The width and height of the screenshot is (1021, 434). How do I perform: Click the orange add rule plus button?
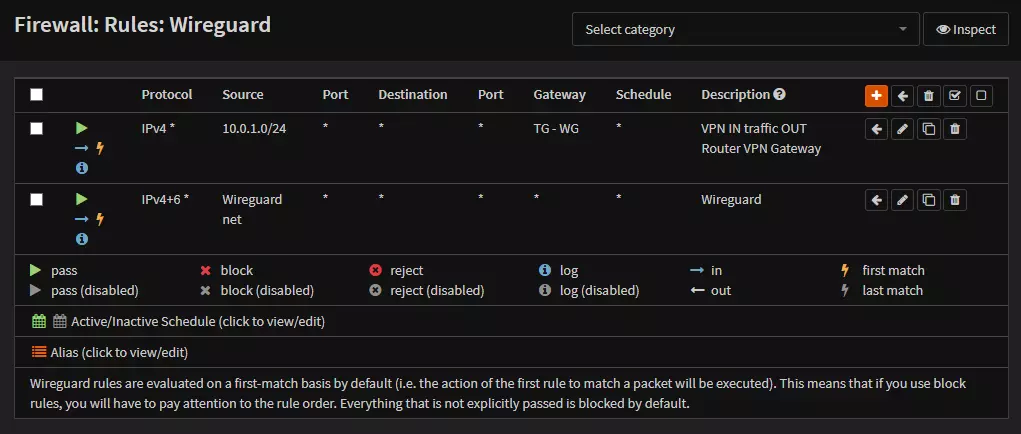pyautogui.click(x=876, y=96)
